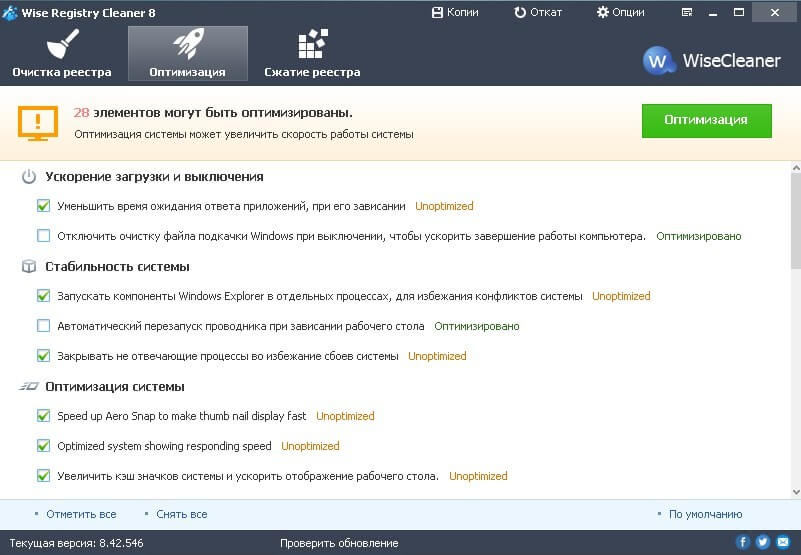This screenshot has height=555, width=801.
Task: Click the icon beside Оптимизация системы heading
Action: (x=29, y=386)
